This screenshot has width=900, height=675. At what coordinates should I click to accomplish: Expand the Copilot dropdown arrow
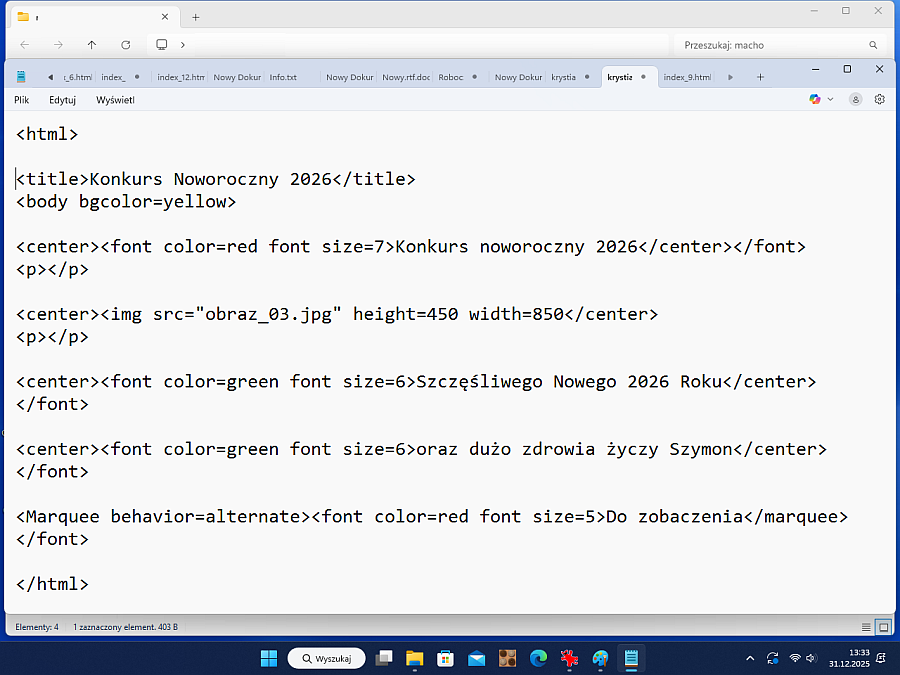point(830,100)
